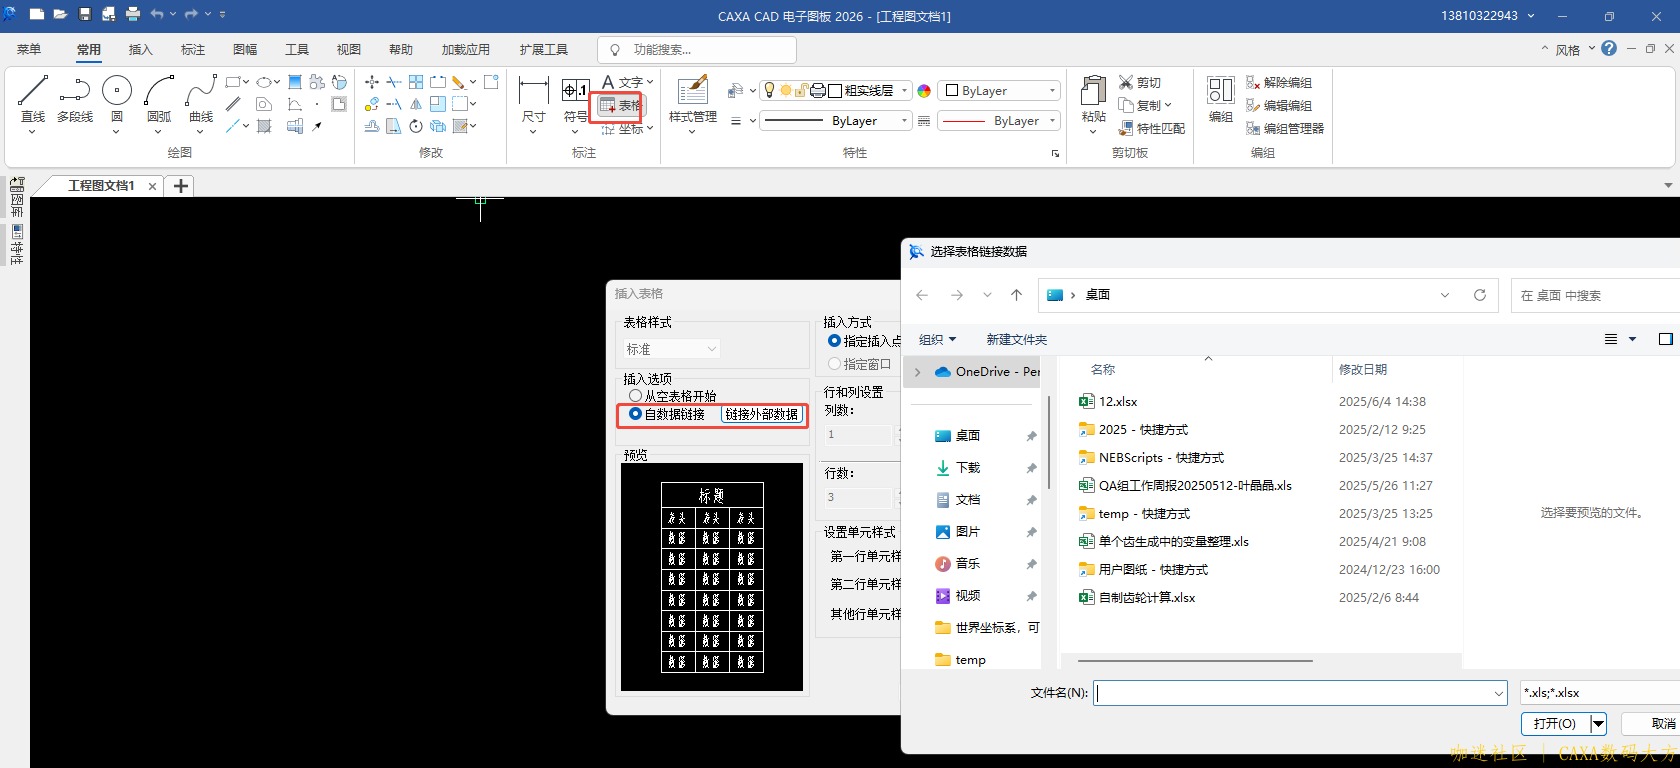Screen dimensions: 1680x768
Task: Select the 指定插入点 radio button
Action: 834,341
